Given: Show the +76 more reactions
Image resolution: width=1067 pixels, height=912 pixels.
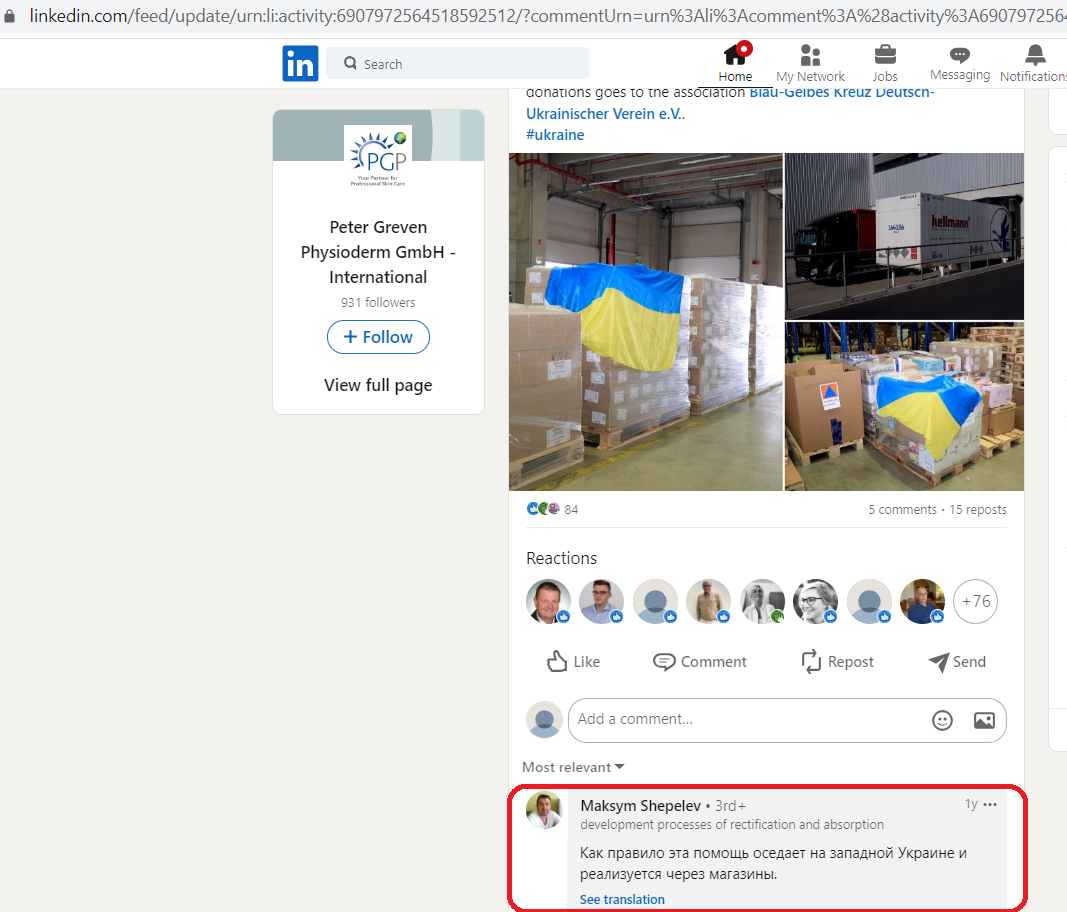Looking at the screenshot, I should (976, 602).
